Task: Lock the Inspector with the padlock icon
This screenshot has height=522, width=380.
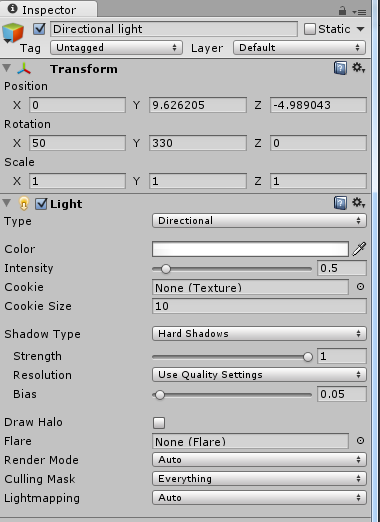Action: point(342,11)
